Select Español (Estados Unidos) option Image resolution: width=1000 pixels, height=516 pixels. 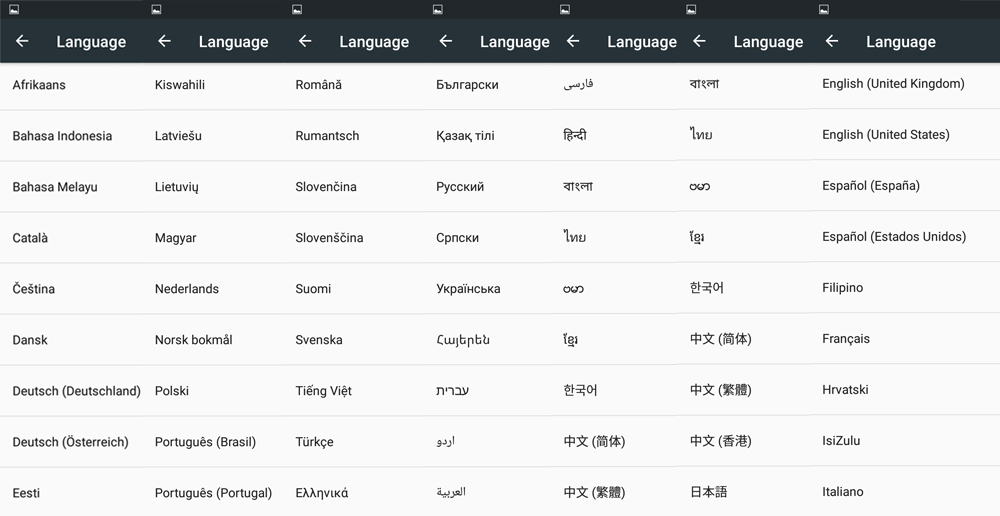(893, 237)
